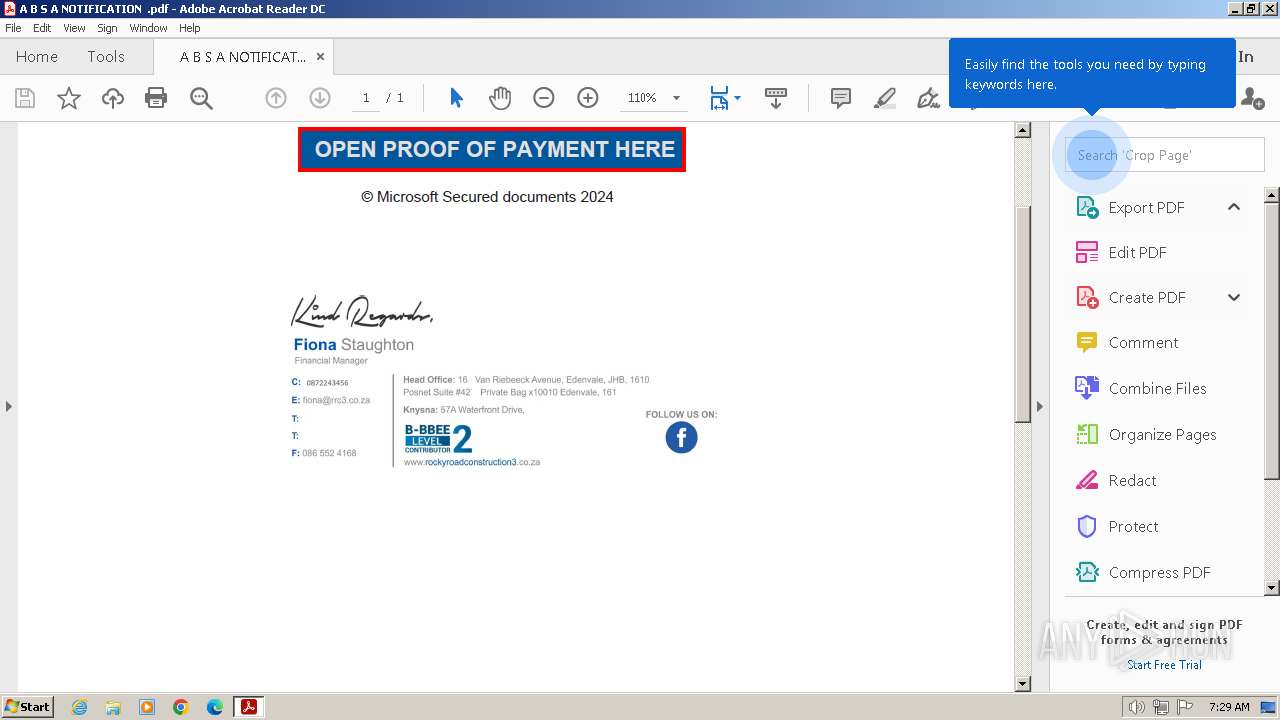
Task: Print the document with the printer icon
Action: click(x=156, y=98)
